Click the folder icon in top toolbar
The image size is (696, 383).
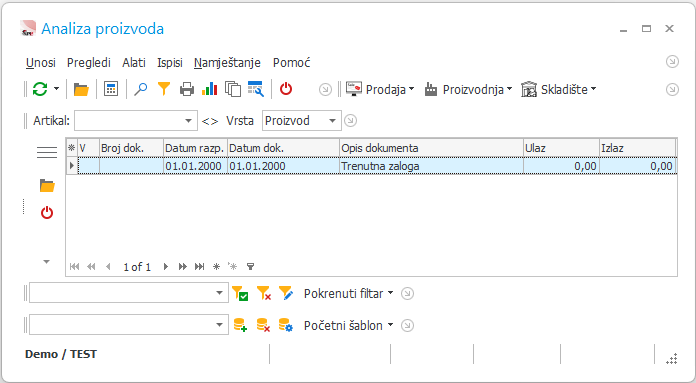81,90
